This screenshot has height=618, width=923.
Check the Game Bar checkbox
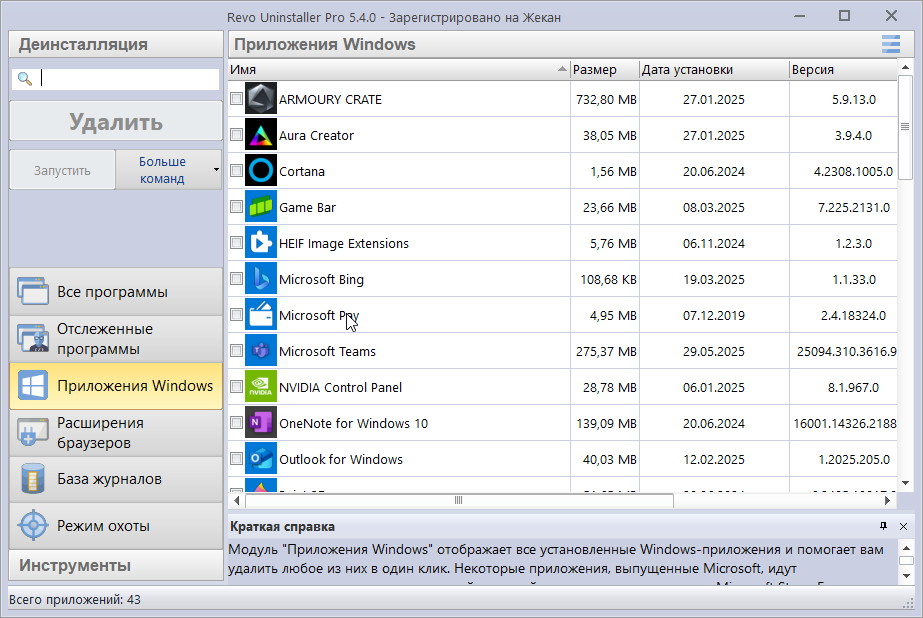tap(236, 207)
